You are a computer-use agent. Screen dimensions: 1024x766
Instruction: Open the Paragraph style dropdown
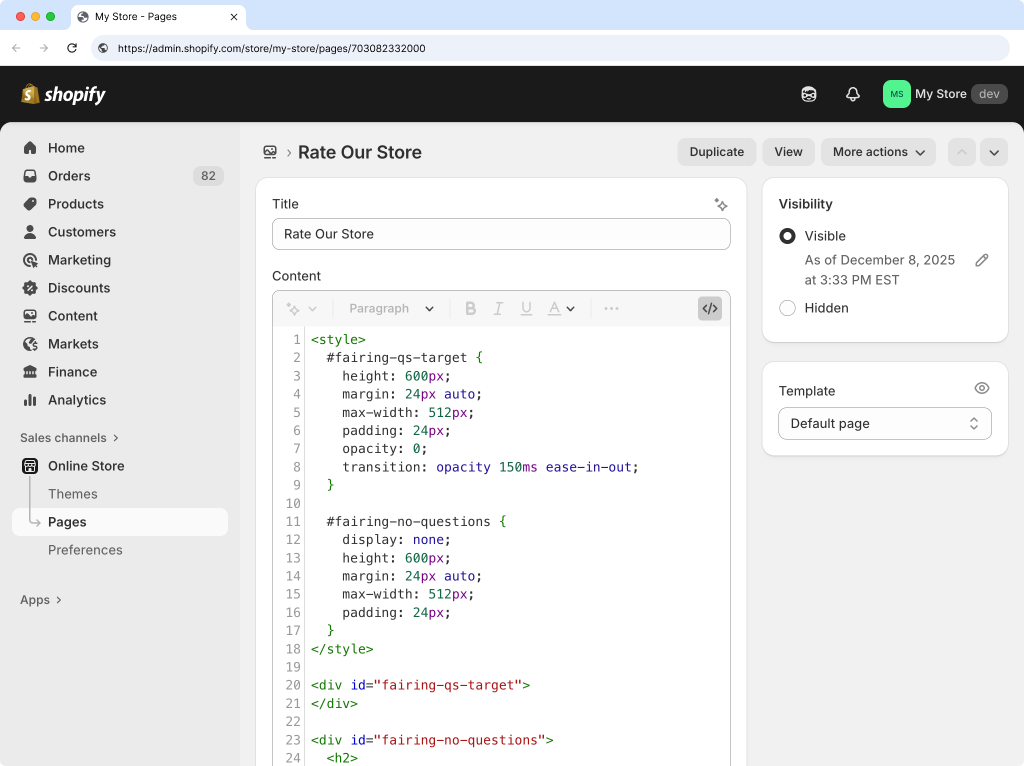pos(390,308)
